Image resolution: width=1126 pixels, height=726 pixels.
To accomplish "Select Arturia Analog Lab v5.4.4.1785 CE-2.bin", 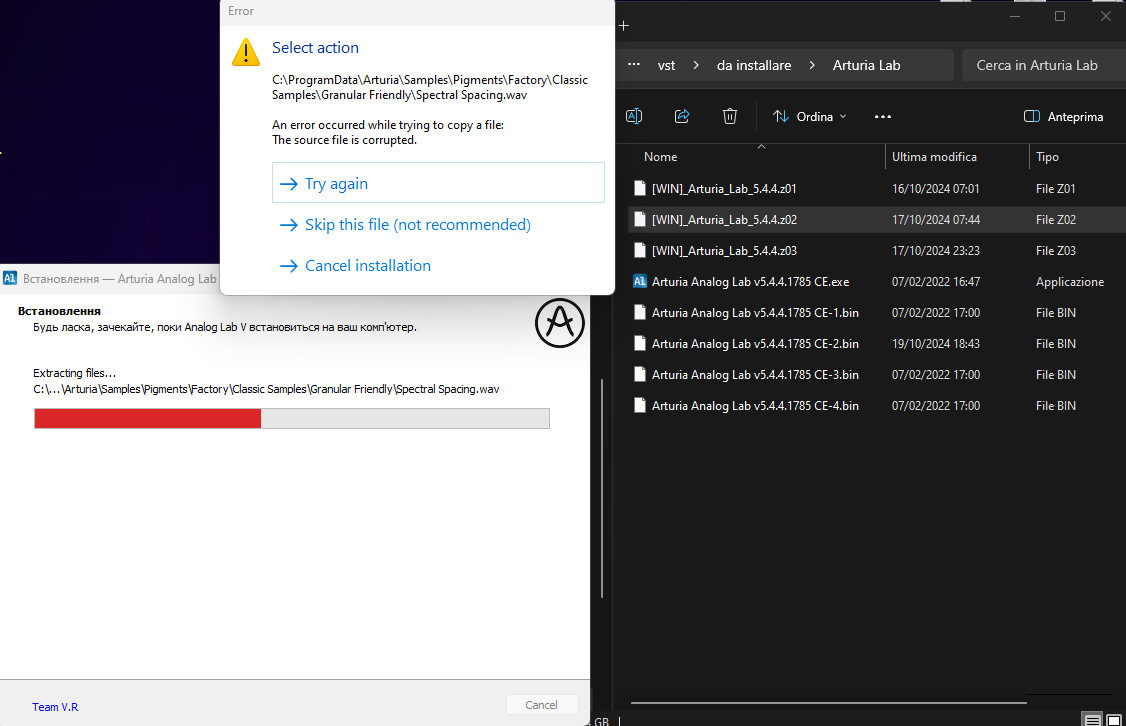I will (x=755, y=343).
